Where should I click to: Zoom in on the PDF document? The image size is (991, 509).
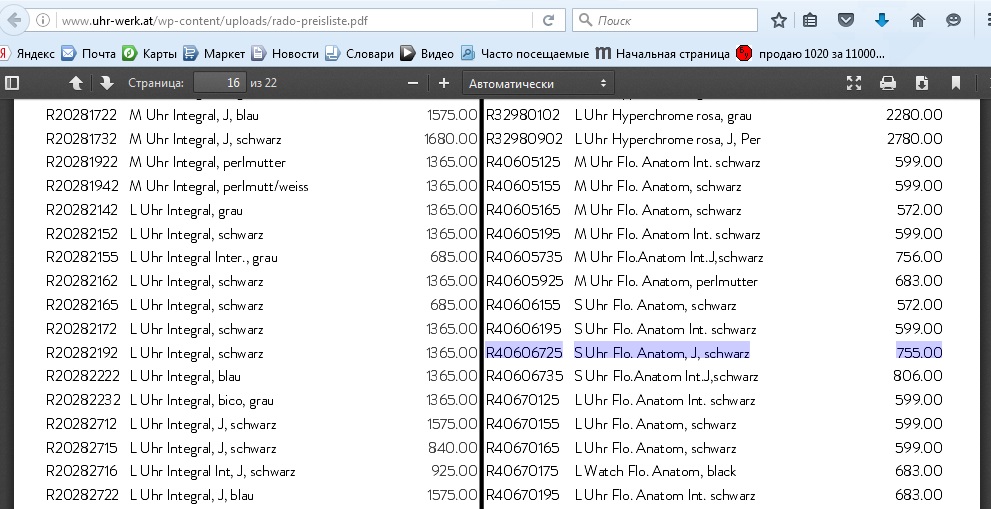444,83
